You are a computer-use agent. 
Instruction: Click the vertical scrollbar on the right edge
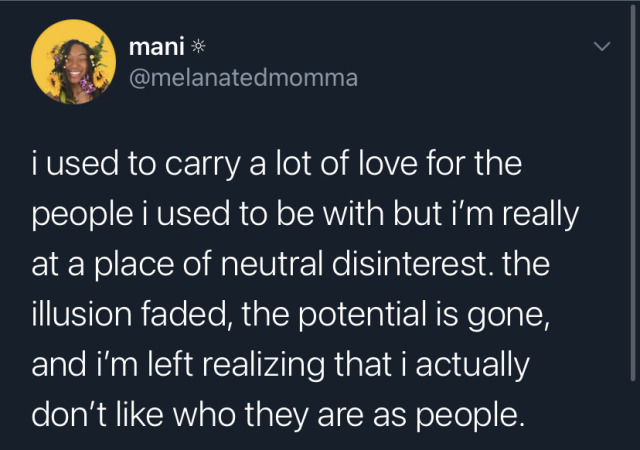tap(632, 192)
